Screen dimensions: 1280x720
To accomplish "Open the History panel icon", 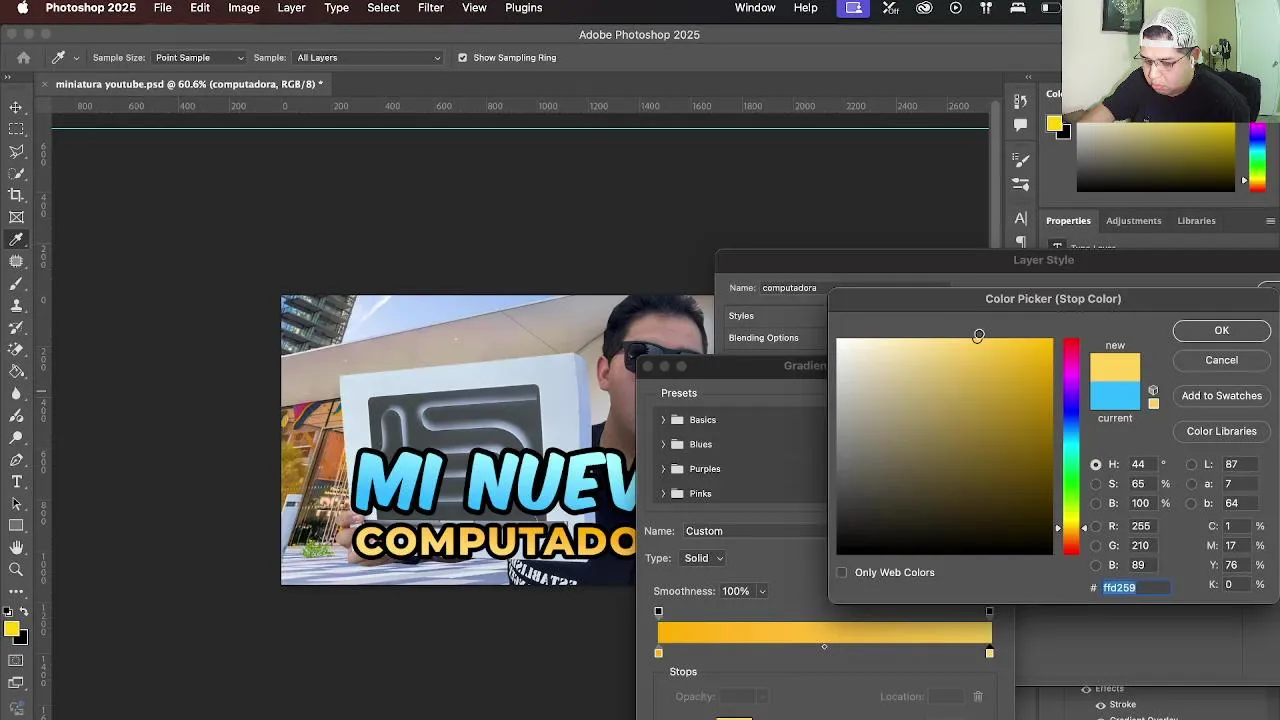I will [1020, 101].
